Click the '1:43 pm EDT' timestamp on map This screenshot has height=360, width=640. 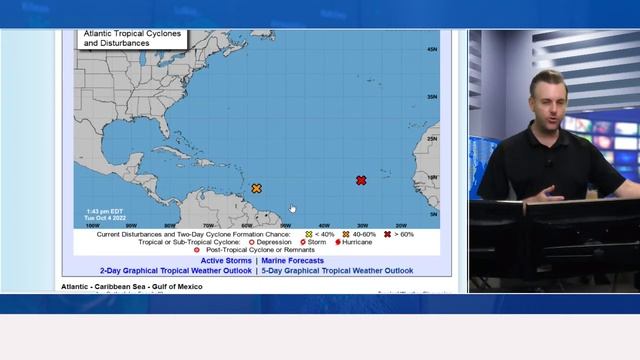click(104, 211)
